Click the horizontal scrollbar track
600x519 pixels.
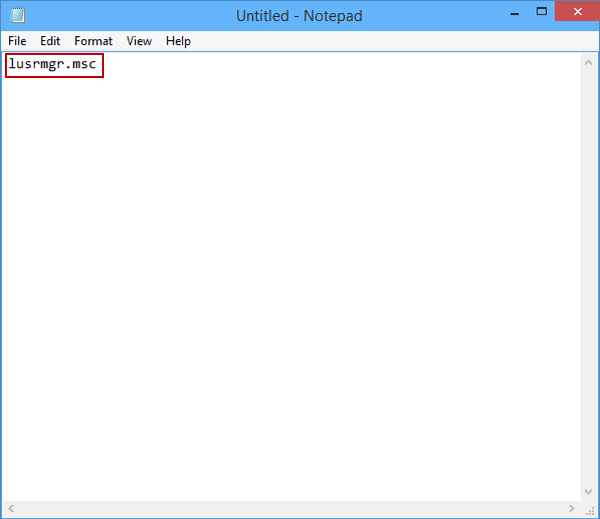point(292,508)
